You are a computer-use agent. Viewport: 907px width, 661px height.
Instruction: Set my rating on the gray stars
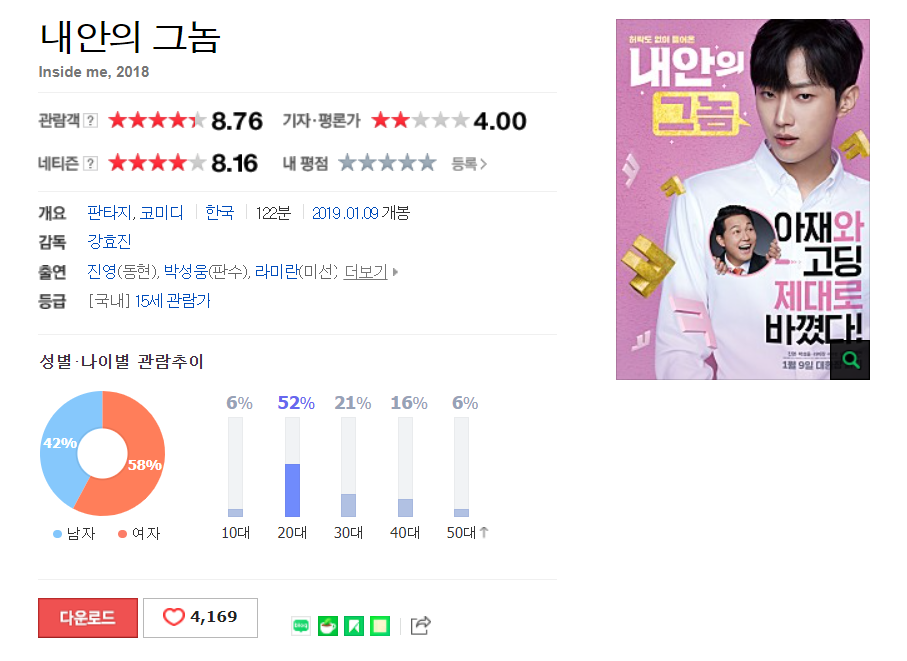[387, 163]
